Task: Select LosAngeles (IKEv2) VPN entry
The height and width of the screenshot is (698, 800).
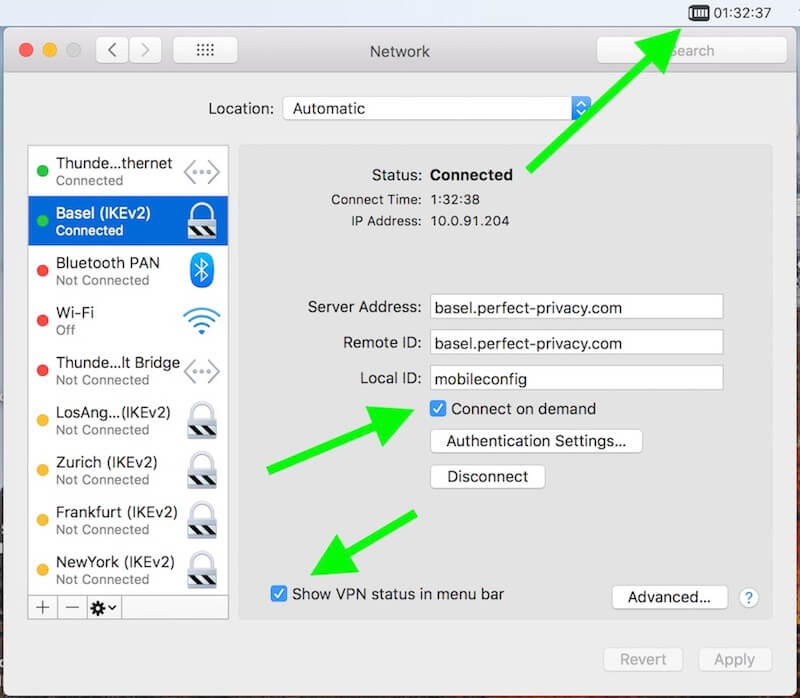Action: pyautogui.click(x=128, y=420)
